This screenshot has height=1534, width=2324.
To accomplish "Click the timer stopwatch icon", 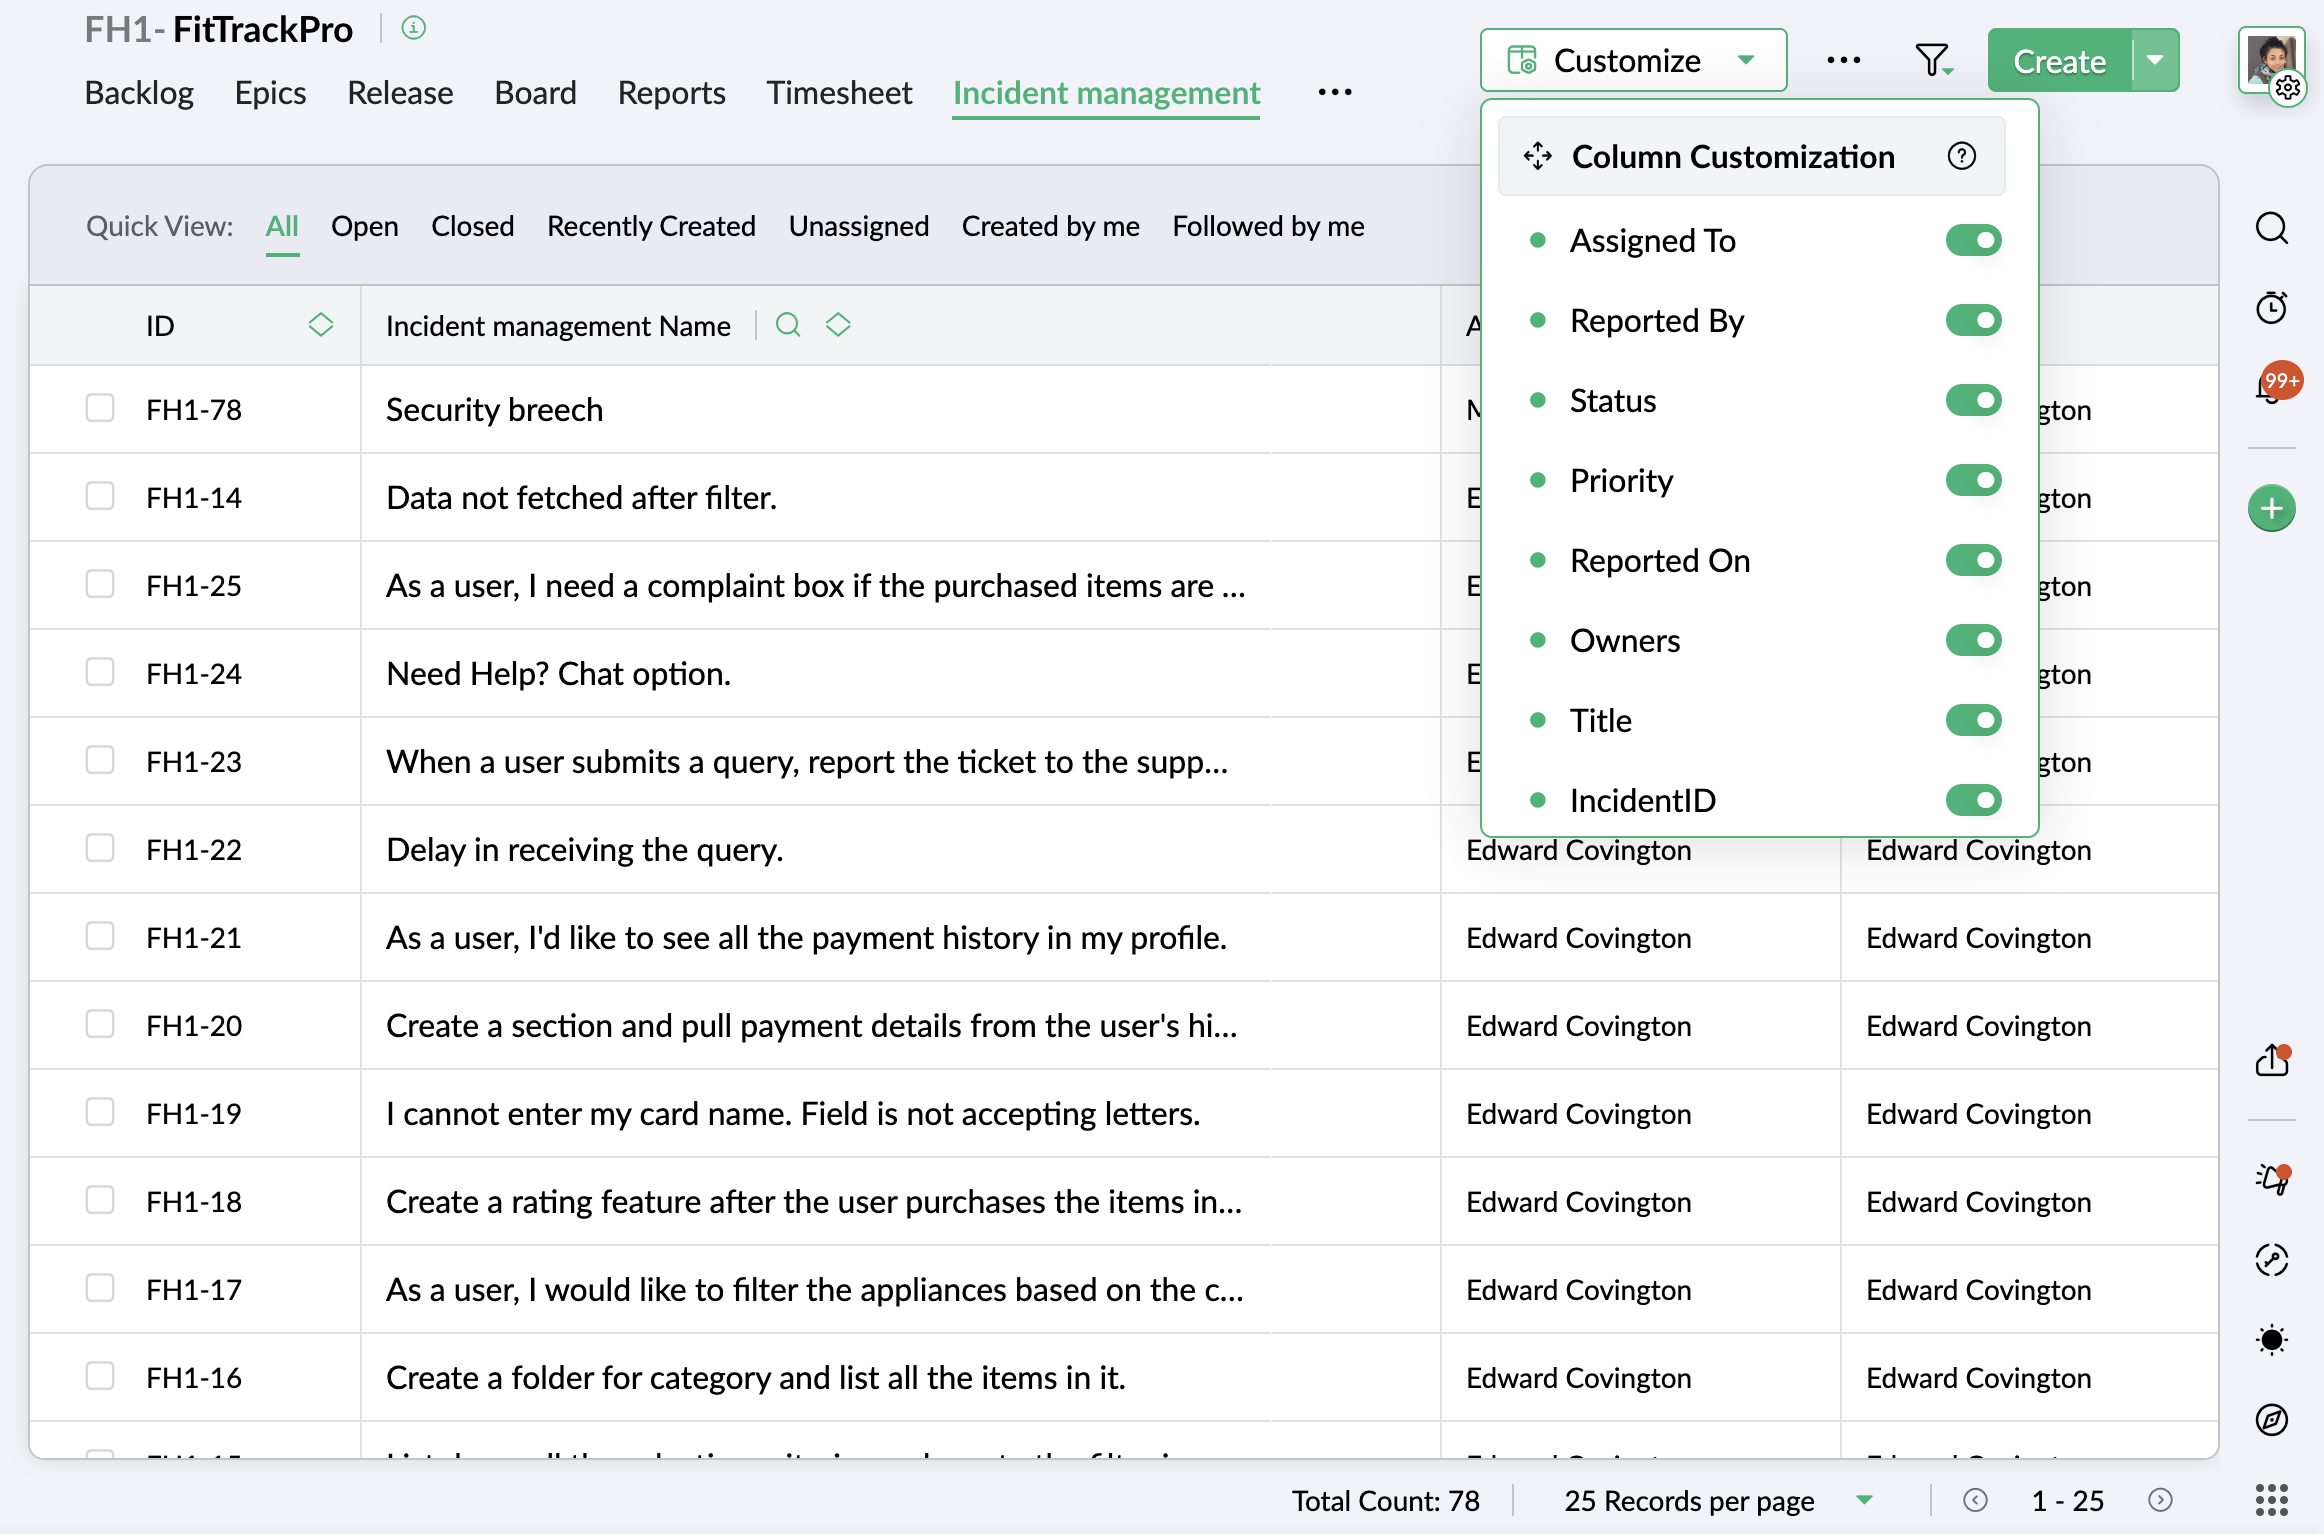I will point(2271,307).
